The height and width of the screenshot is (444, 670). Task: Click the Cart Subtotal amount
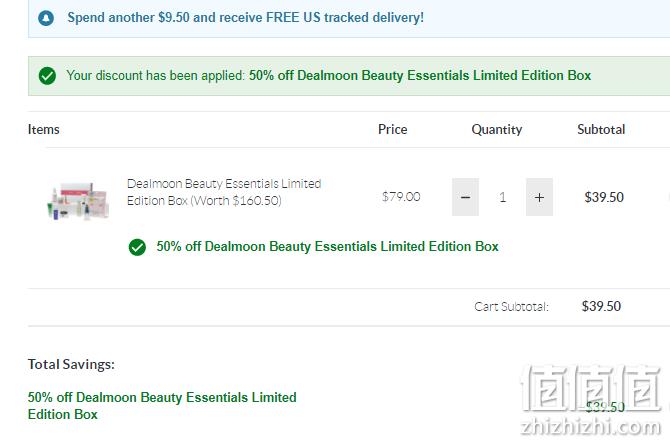pos(601,306)
